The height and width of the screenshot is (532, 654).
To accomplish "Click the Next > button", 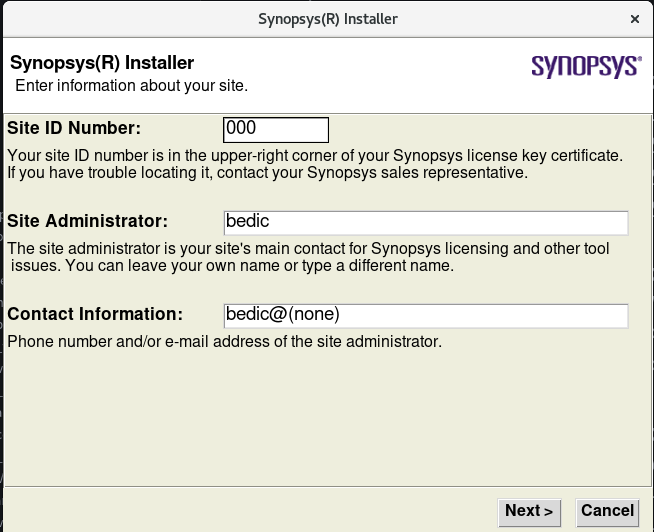I will (x=529, y=511).
